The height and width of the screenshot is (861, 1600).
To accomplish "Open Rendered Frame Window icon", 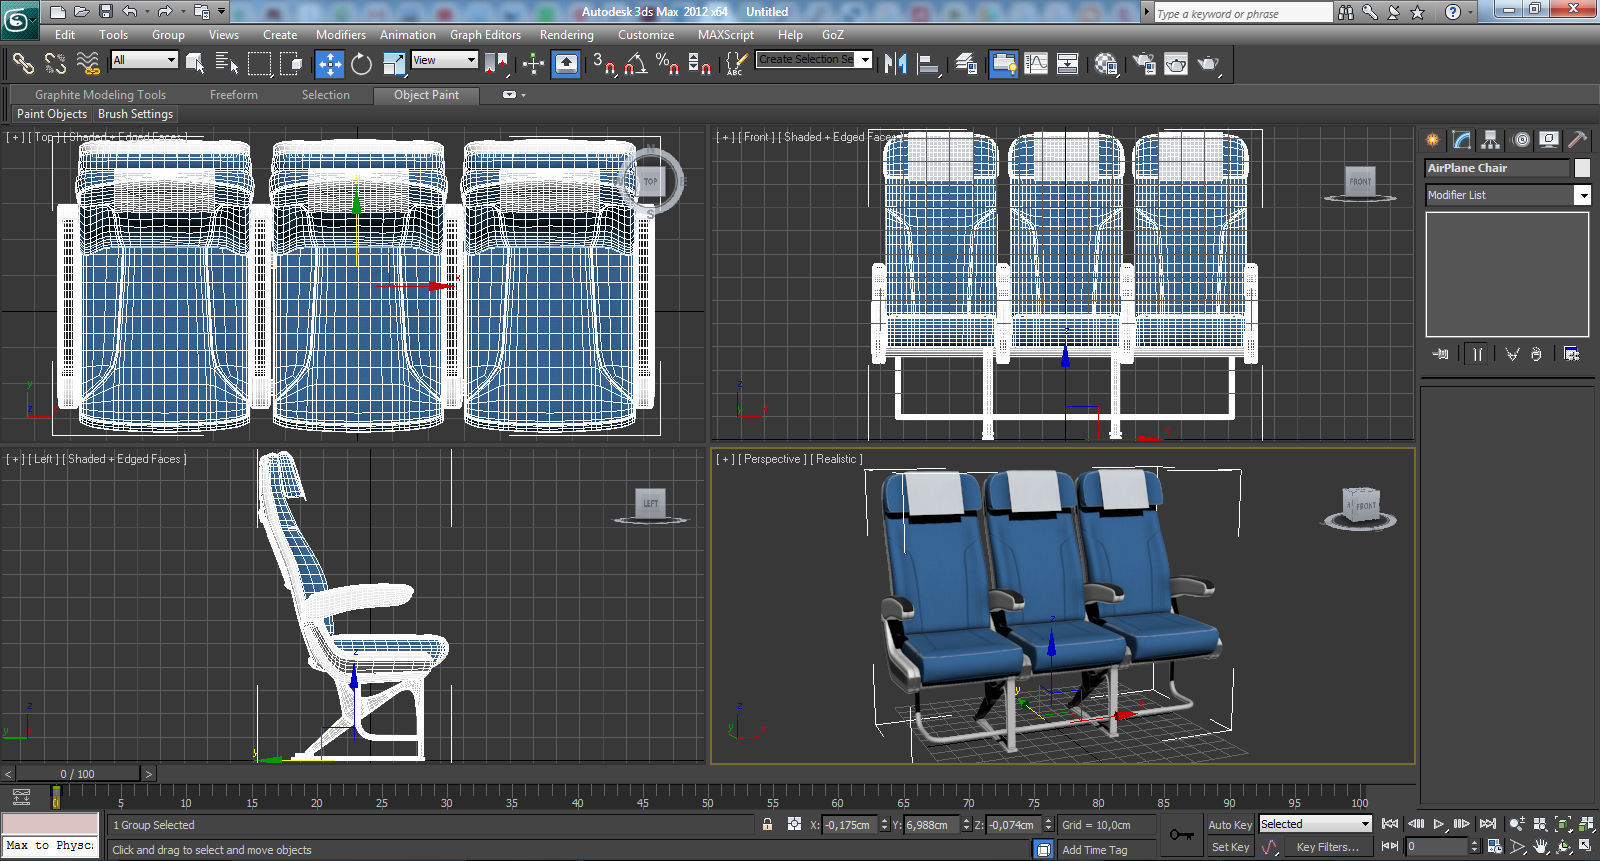I will tap(1176, 64).
